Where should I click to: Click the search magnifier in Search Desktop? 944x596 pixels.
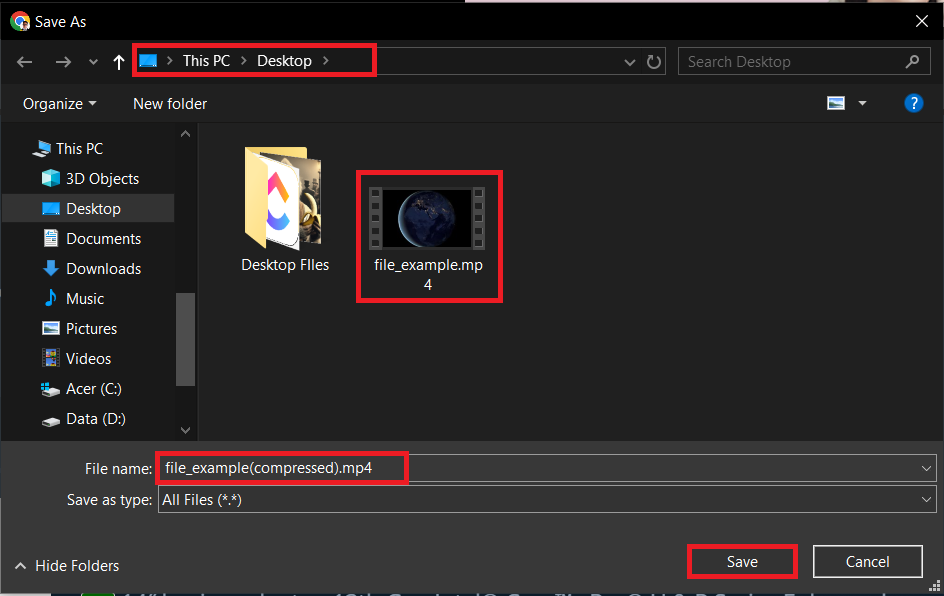912,61
